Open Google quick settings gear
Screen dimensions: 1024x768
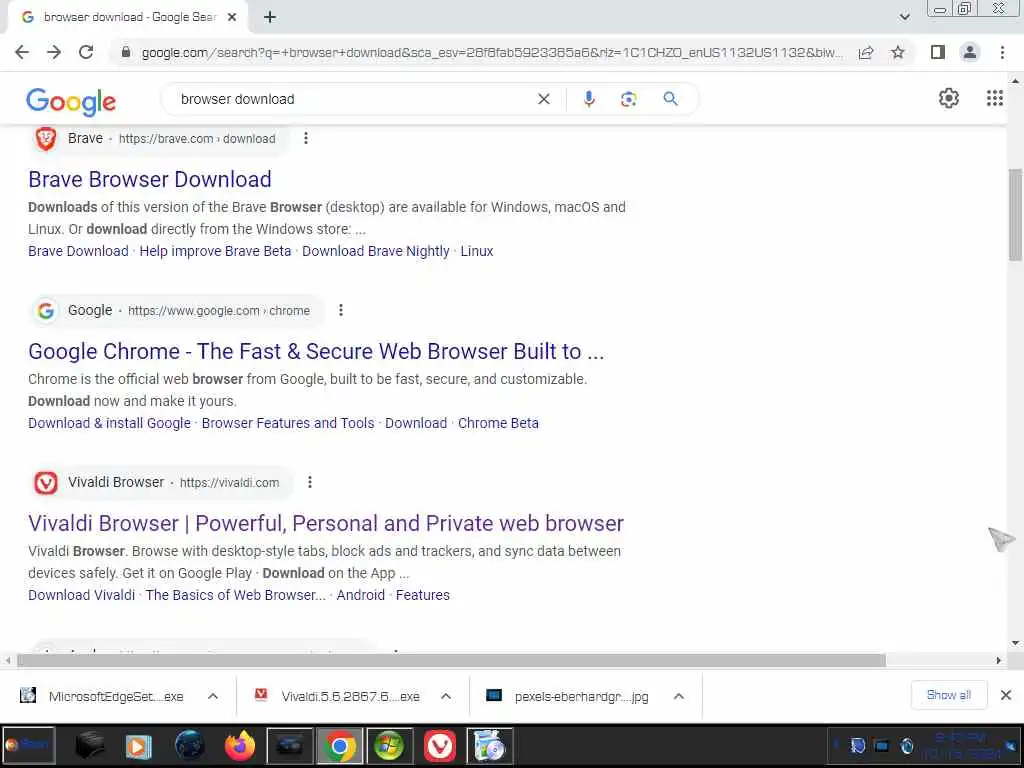click(x=949, y=98)
